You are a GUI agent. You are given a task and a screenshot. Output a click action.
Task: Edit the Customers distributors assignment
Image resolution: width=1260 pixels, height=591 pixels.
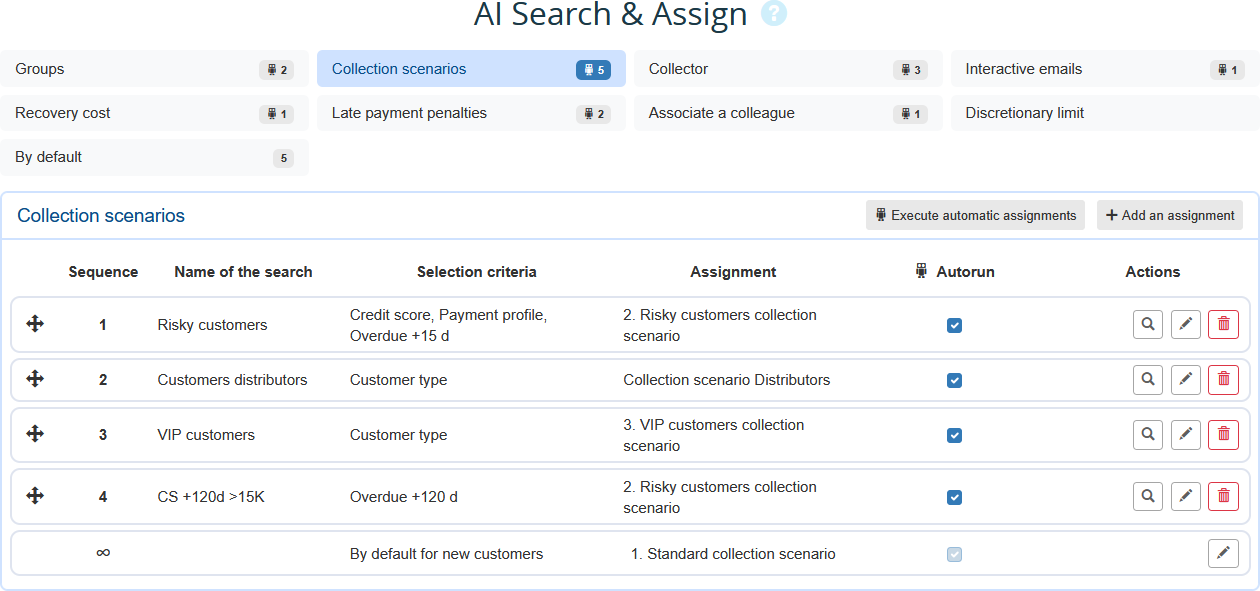1185,380
